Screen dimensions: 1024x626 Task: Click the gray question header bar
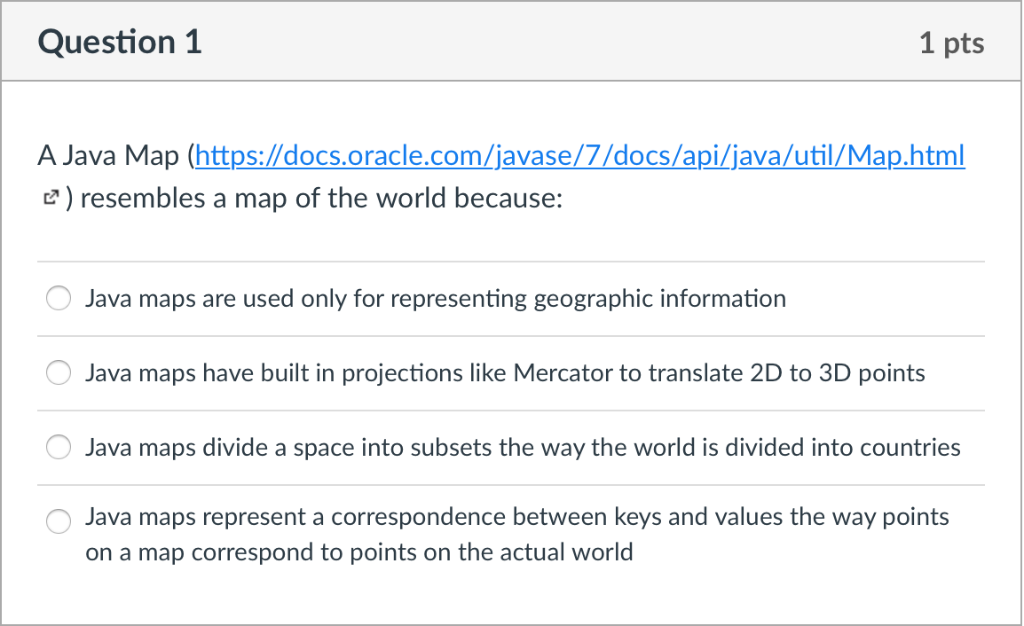511,42
